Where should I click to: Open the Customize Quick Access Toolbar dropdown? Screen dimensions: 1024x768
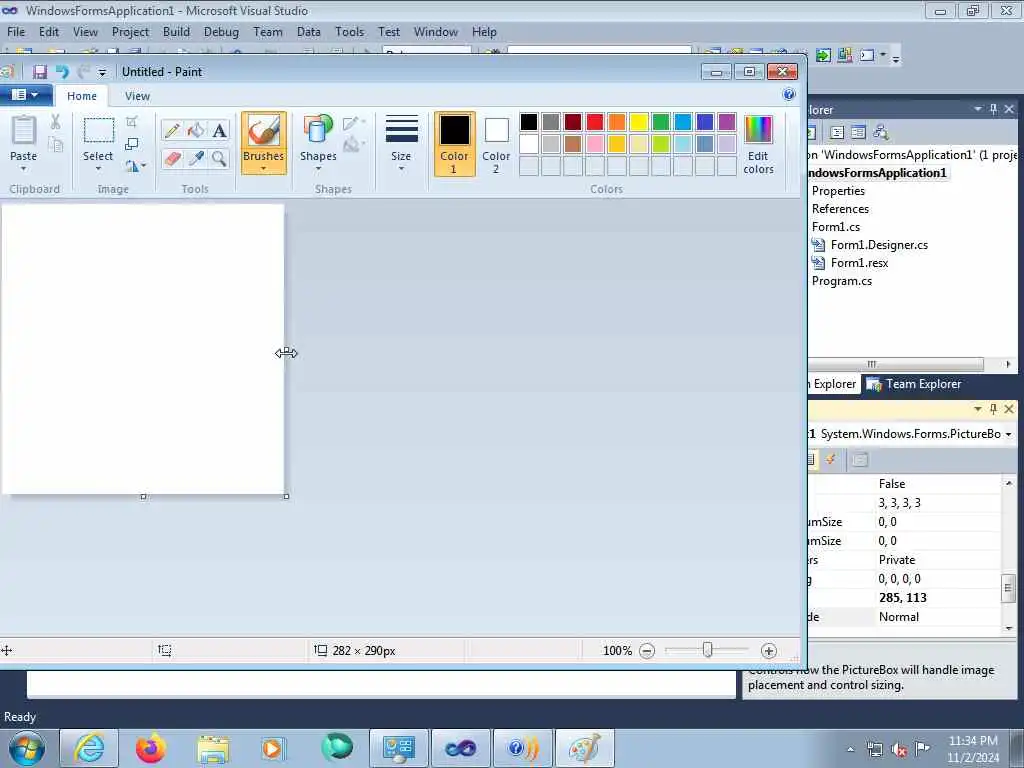pyautogui.click(x=102, y=72)
